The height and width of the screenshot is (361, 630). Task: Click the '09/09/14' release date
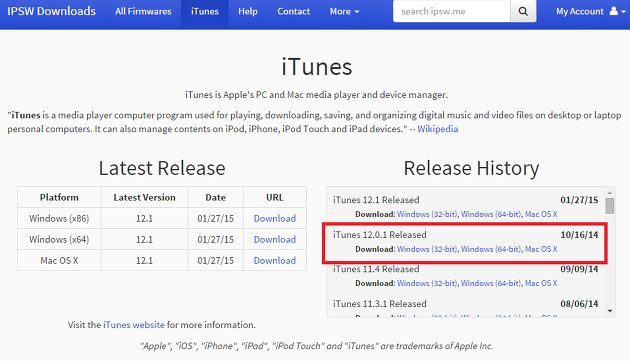coord(579,269)
